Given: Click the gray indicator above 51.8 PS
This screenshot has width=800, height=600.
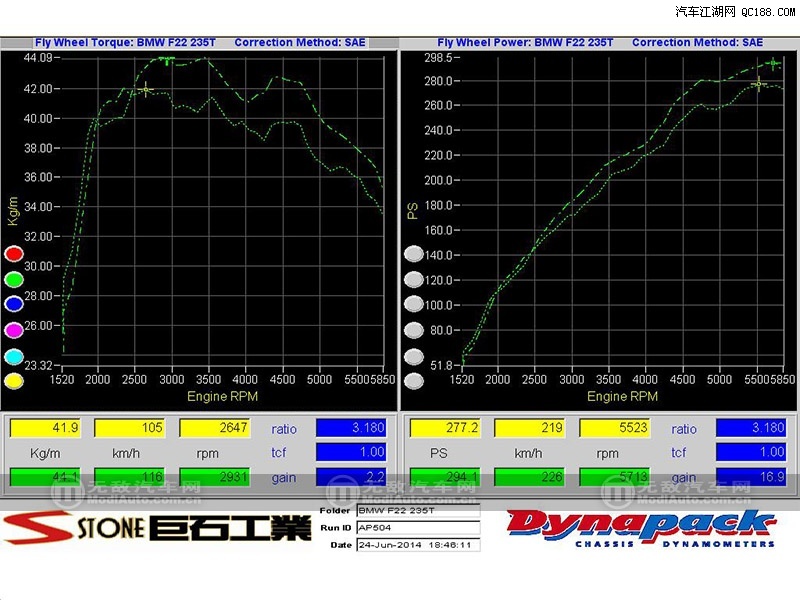Looking at the screenshot, I should click(x=413, y=357).
